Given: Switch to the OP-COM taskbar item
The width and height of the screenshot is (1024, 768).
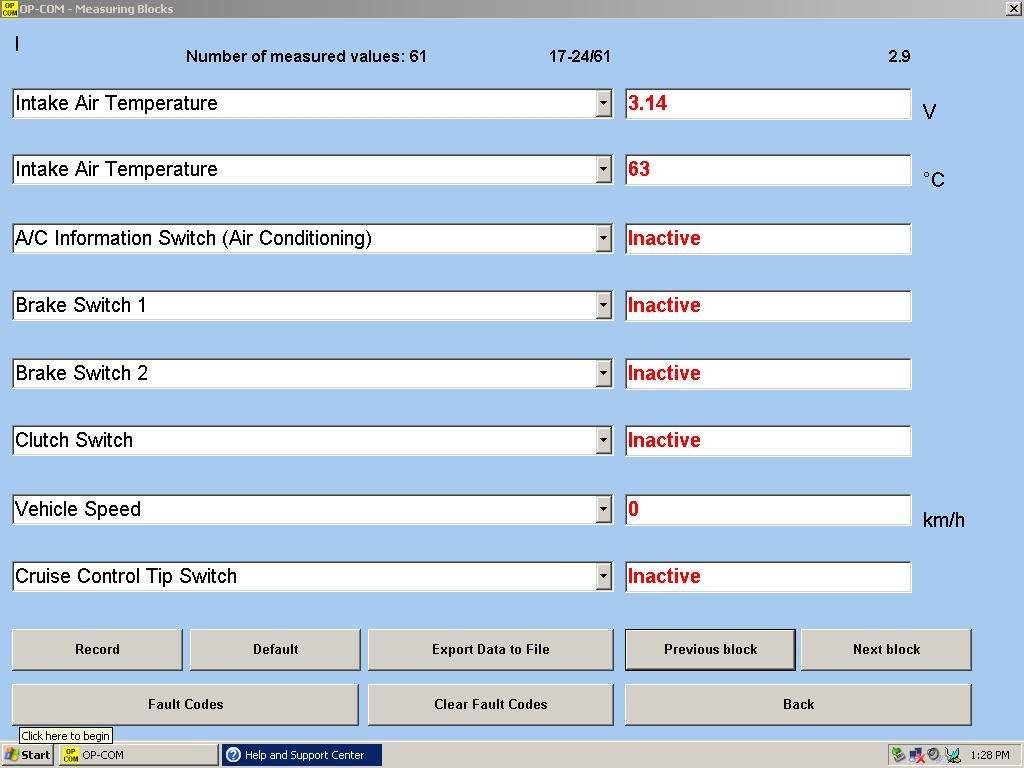Looking at the screenshot, I should click(138, 755).
